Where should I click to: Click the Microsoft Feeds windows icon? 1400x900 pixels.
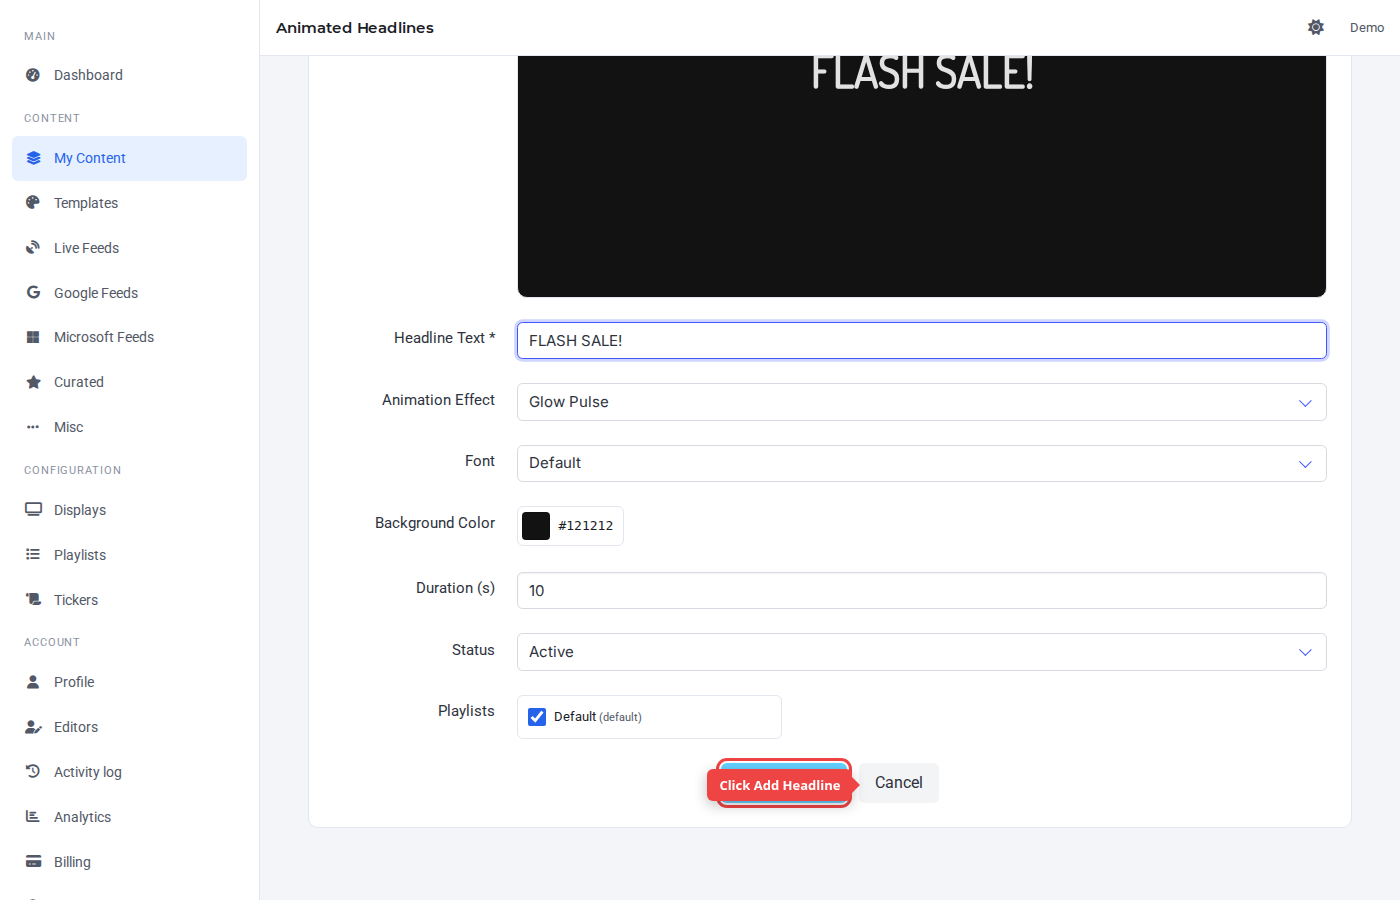[33, 337]
